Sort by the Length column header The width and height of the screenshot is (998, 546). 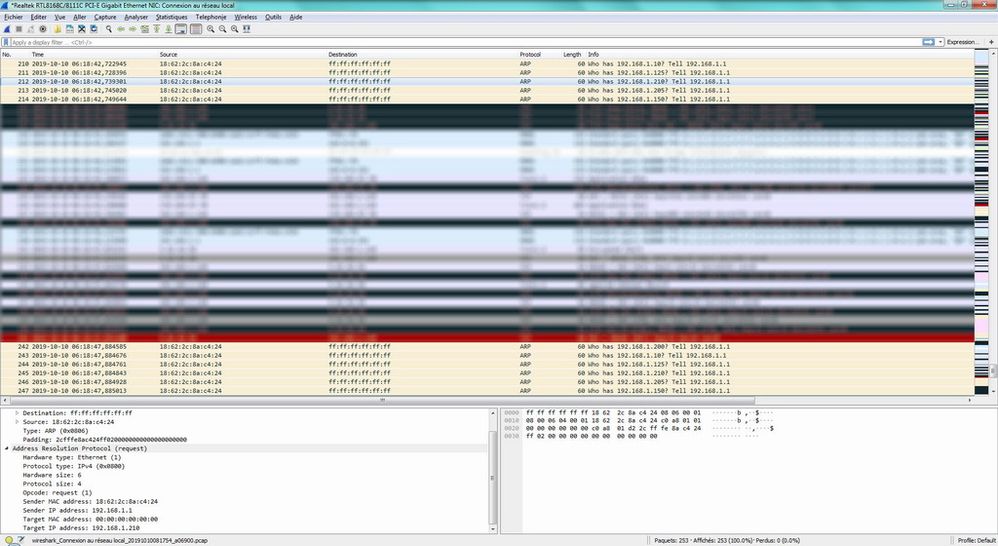[572, 54]
